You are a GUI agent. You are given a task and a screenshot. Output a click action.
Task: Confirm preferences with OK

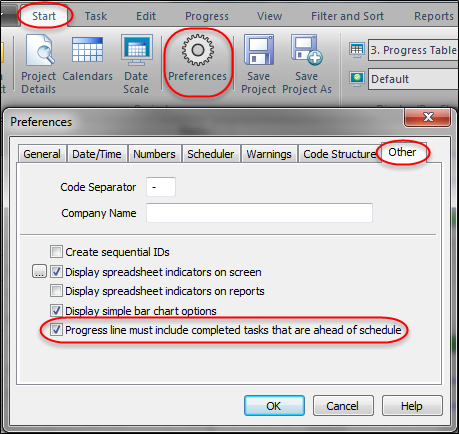coord(274,406)
